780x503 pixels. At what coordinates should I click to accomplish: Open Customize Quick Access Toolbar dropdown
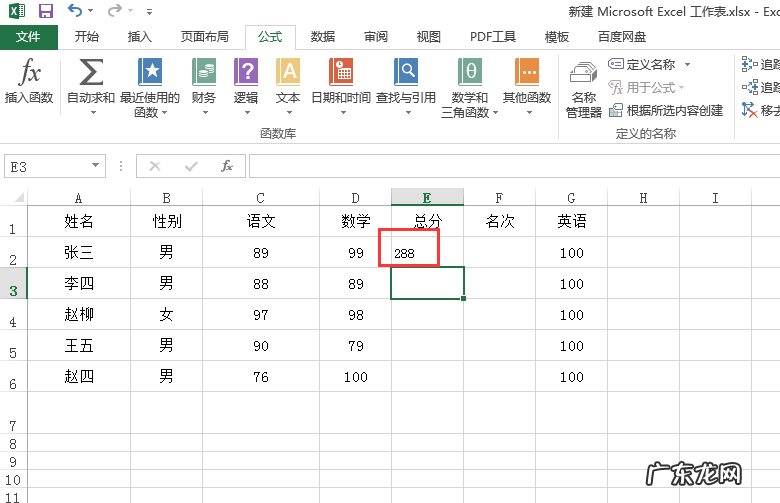coord(149,11)
